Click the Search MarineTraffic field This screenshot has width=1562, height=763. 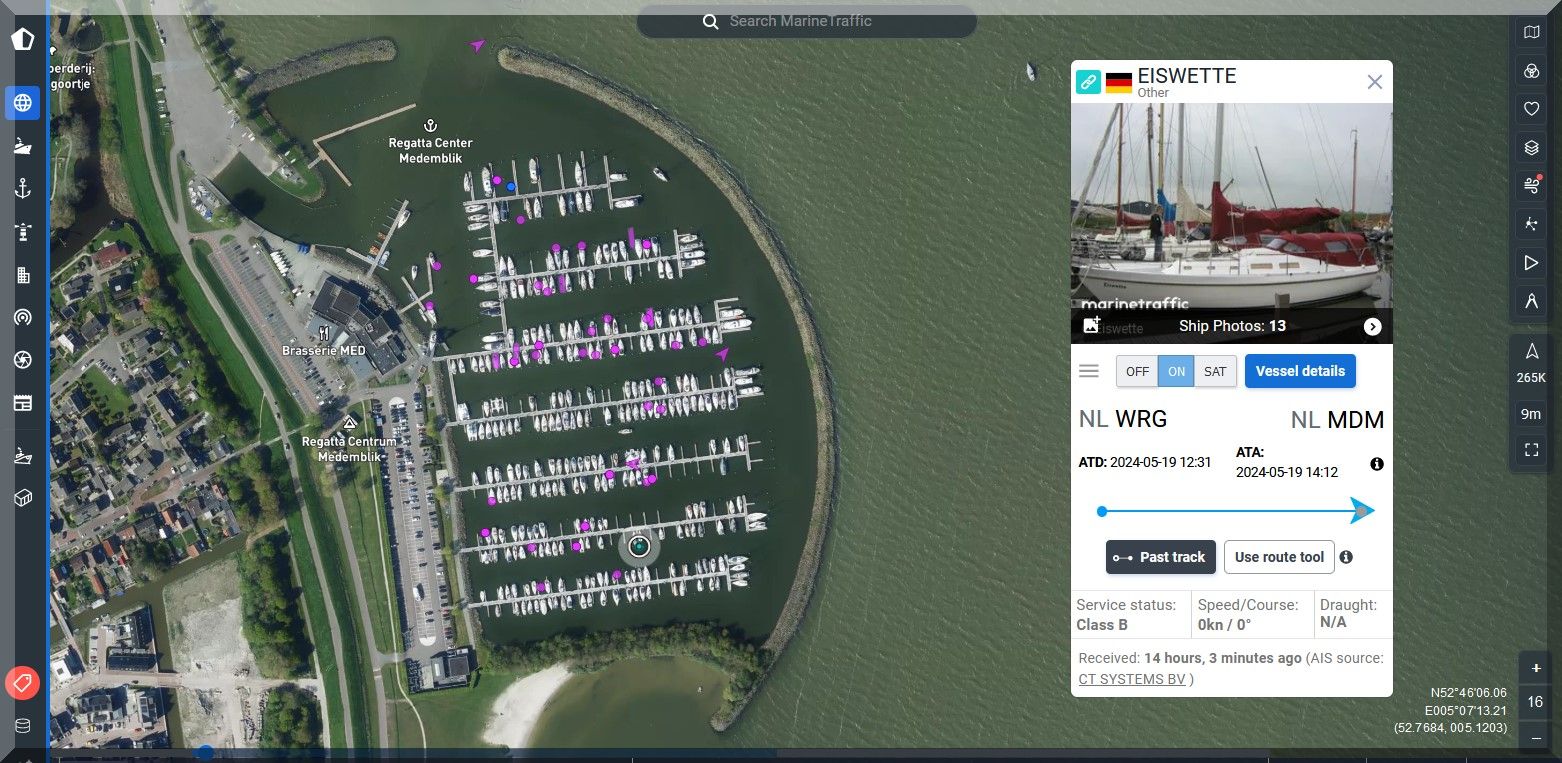[807, 21]
